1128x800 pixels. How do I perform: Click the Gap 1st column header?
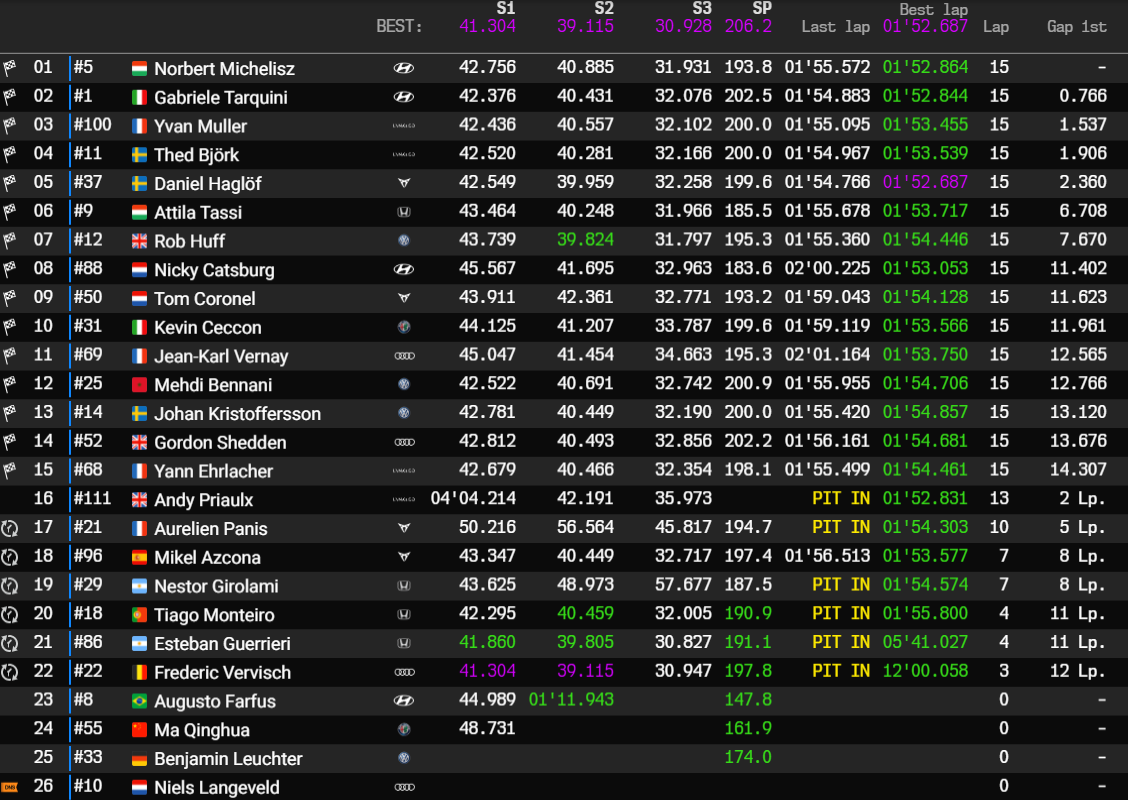(1076, 27)
